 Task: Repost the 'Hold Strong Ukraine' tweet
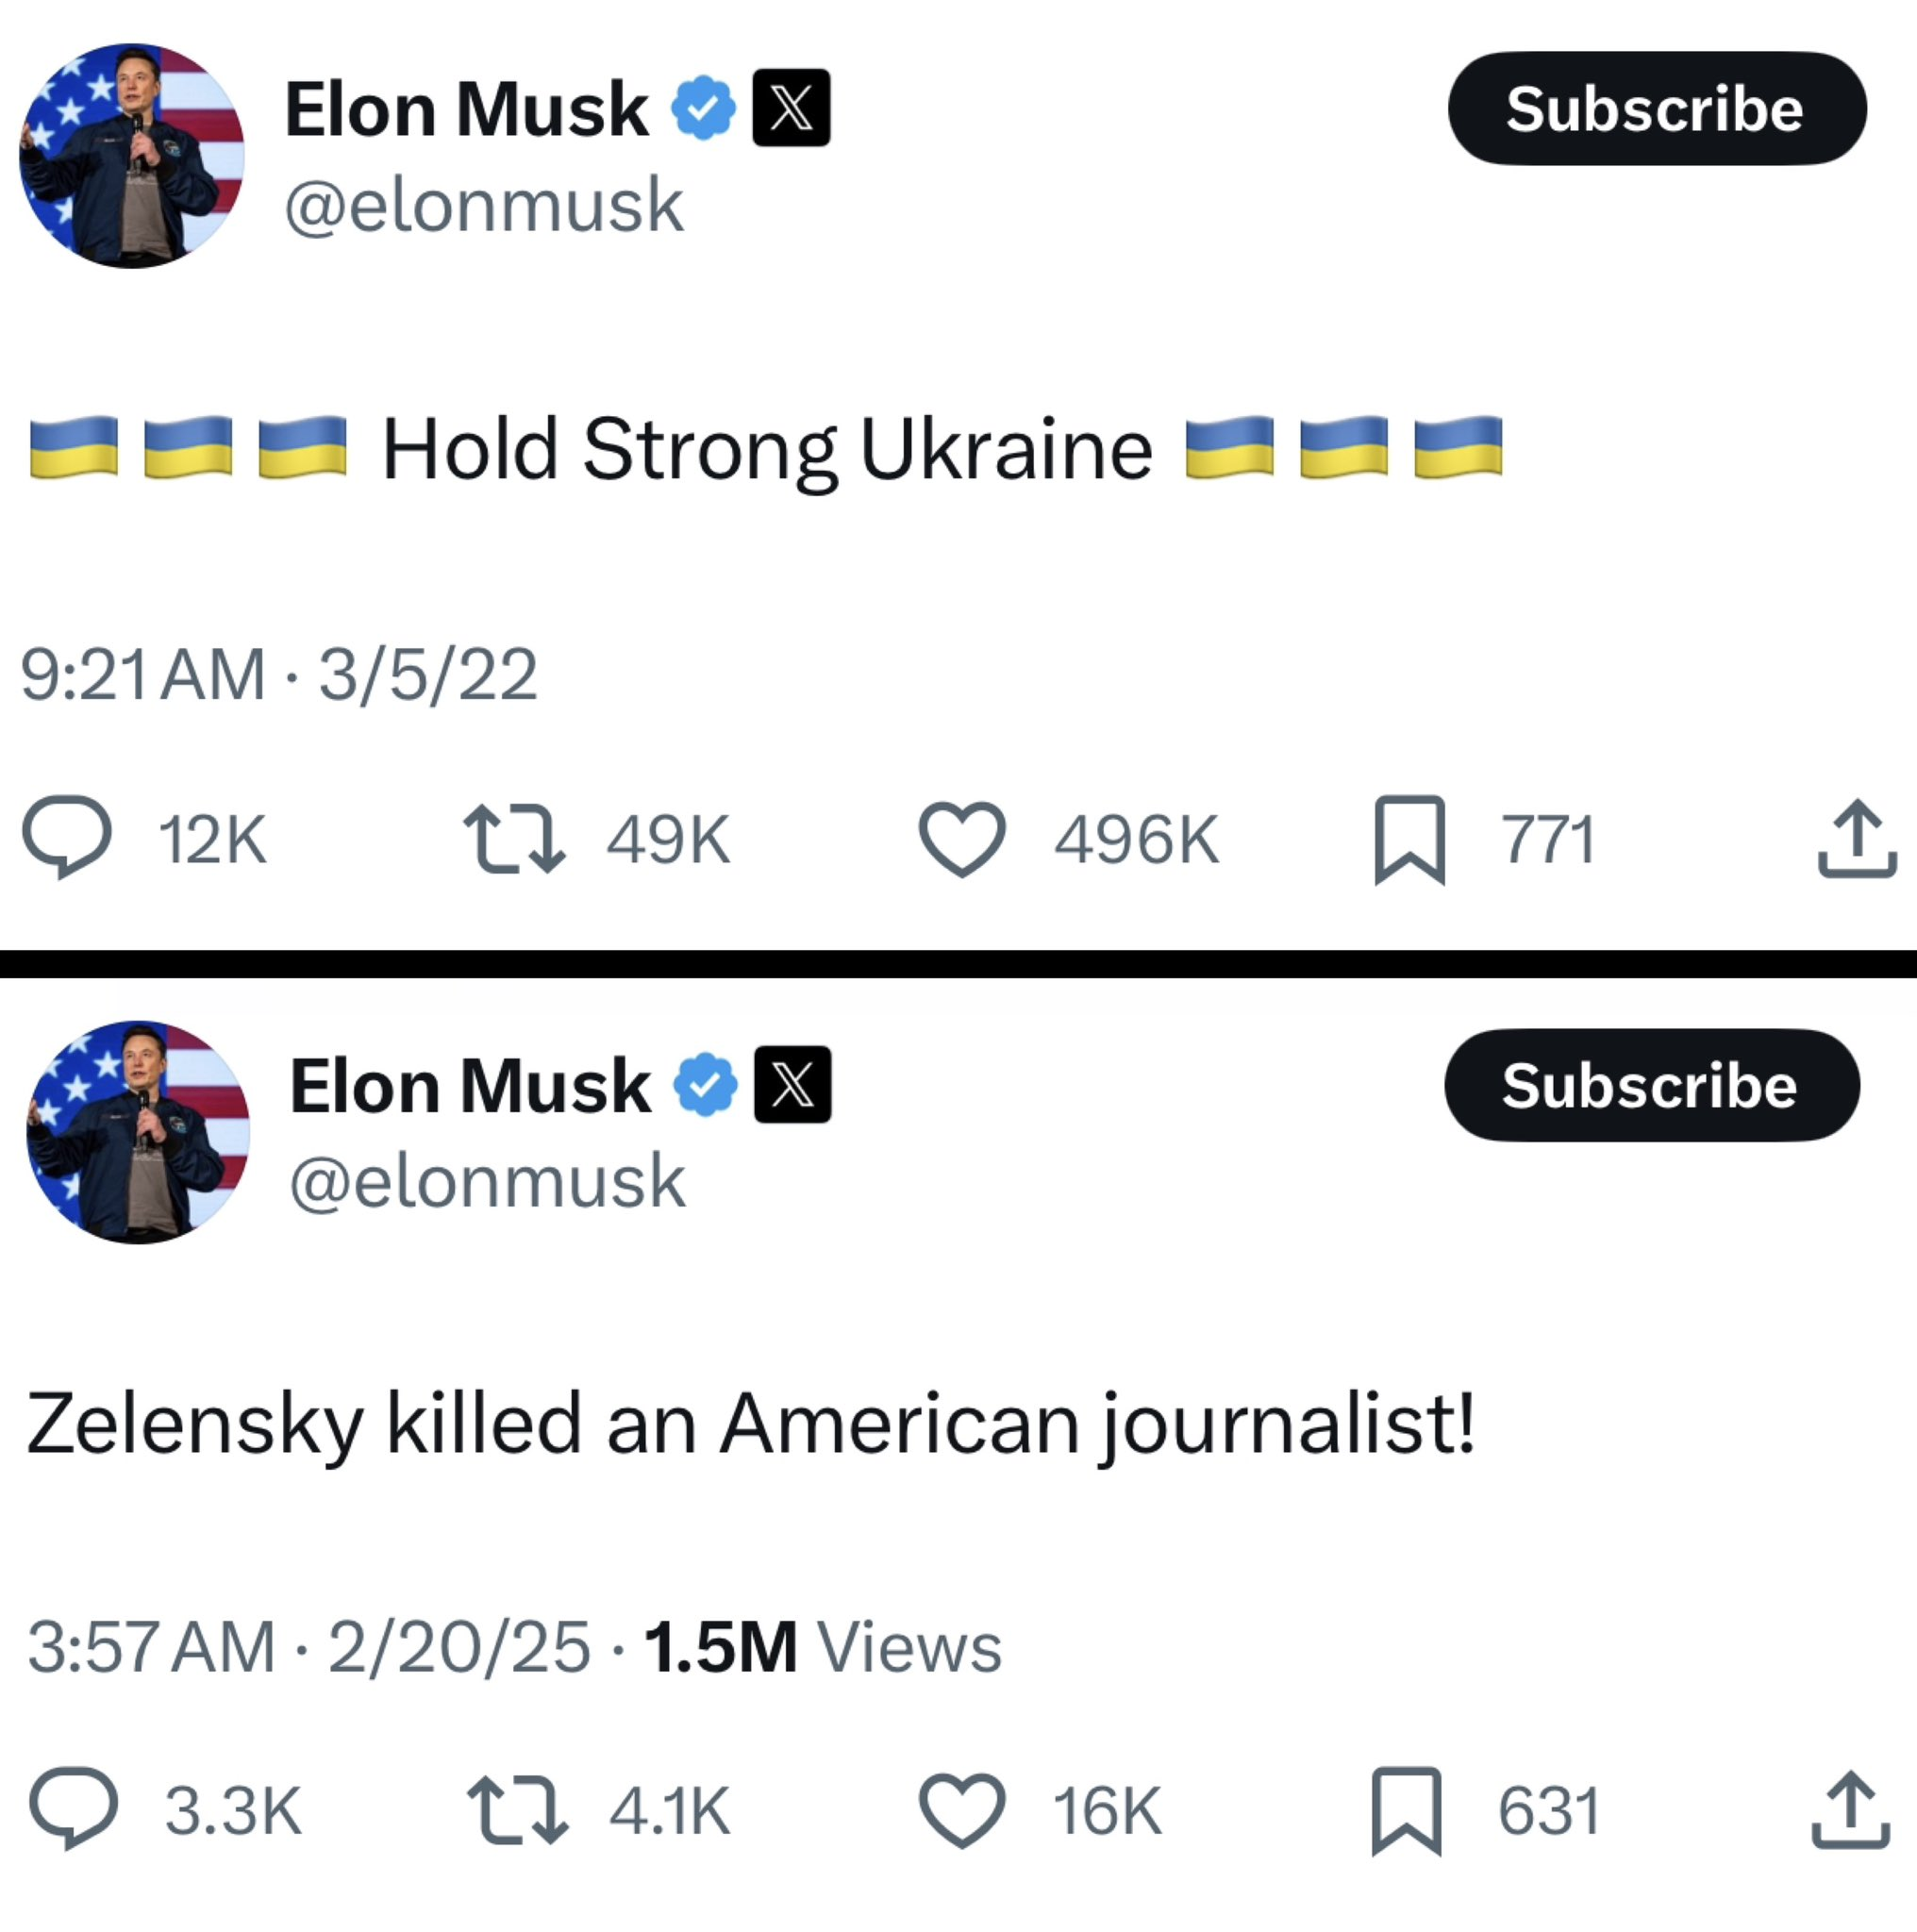[x=514, y=839]
